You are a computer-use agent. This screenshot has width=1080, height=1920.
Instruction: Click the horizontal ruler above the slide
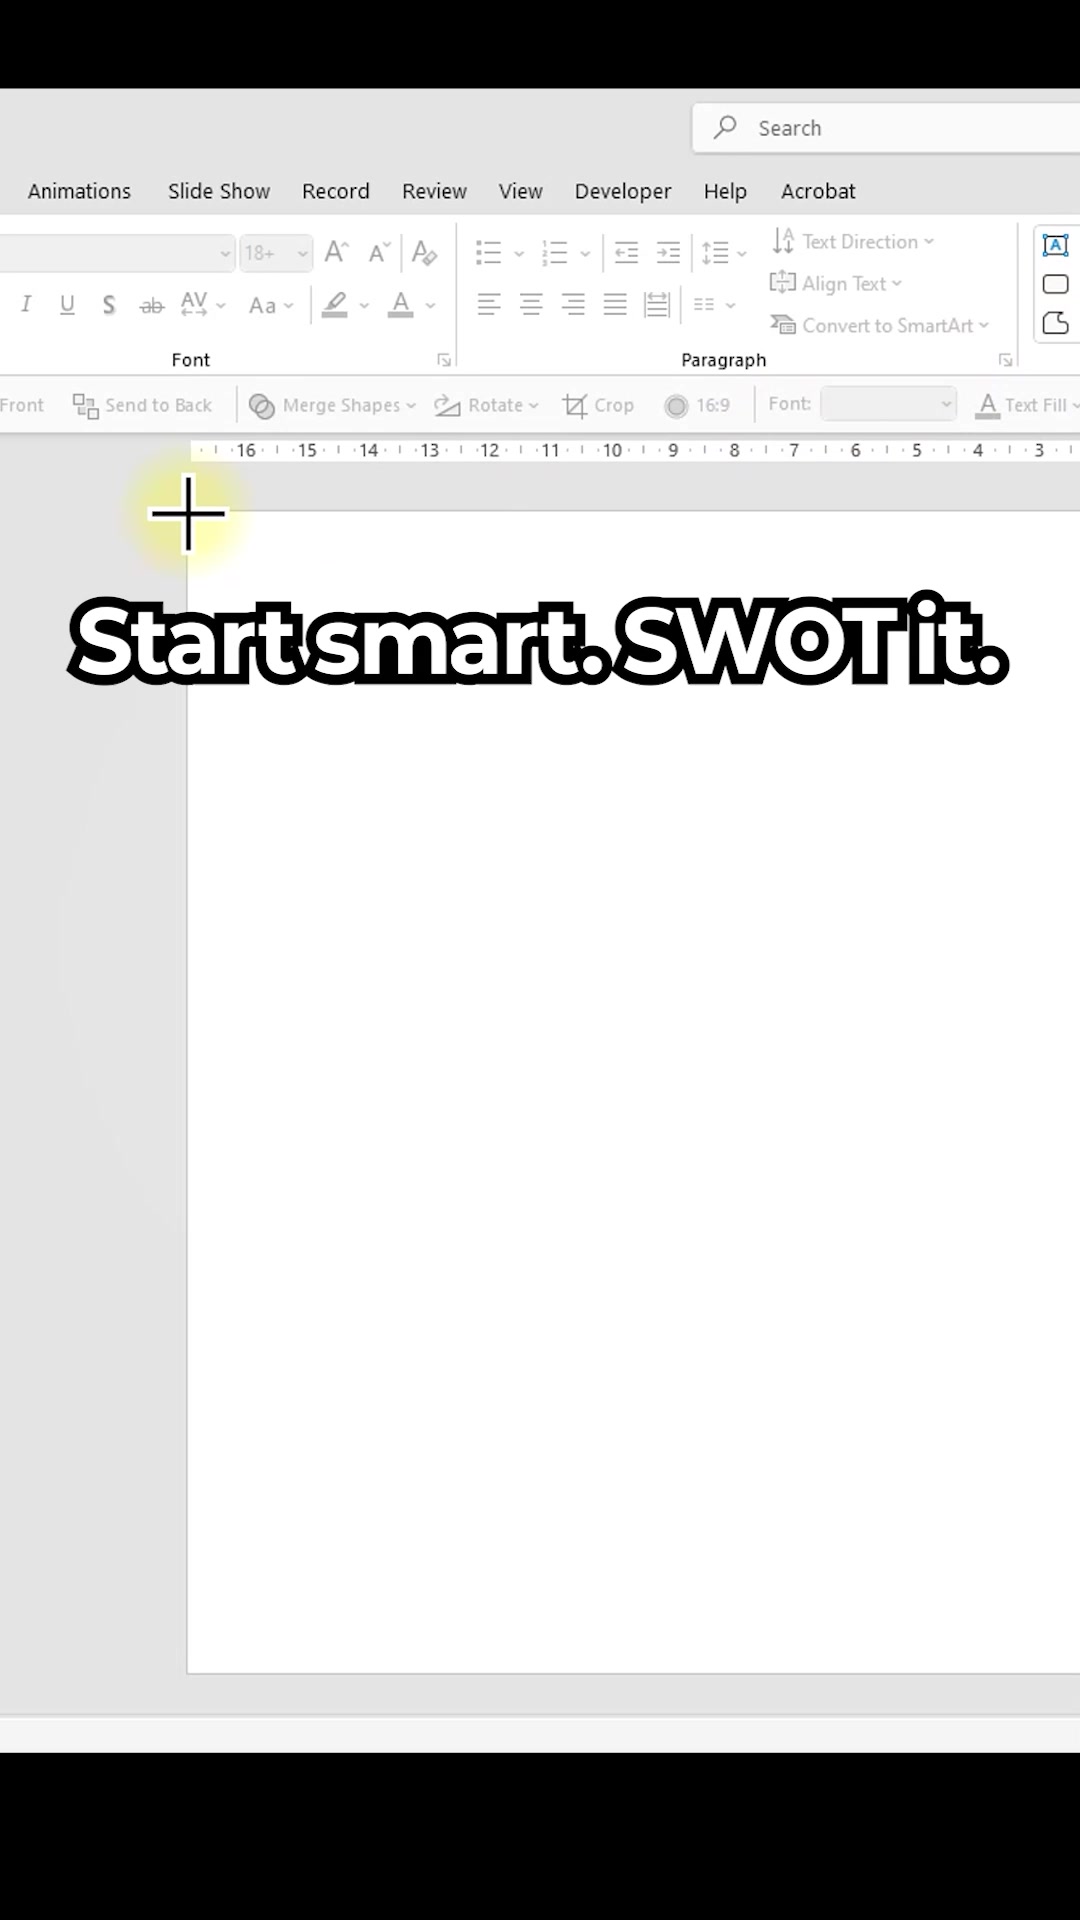pyautogui.click(x=635, y=451)
